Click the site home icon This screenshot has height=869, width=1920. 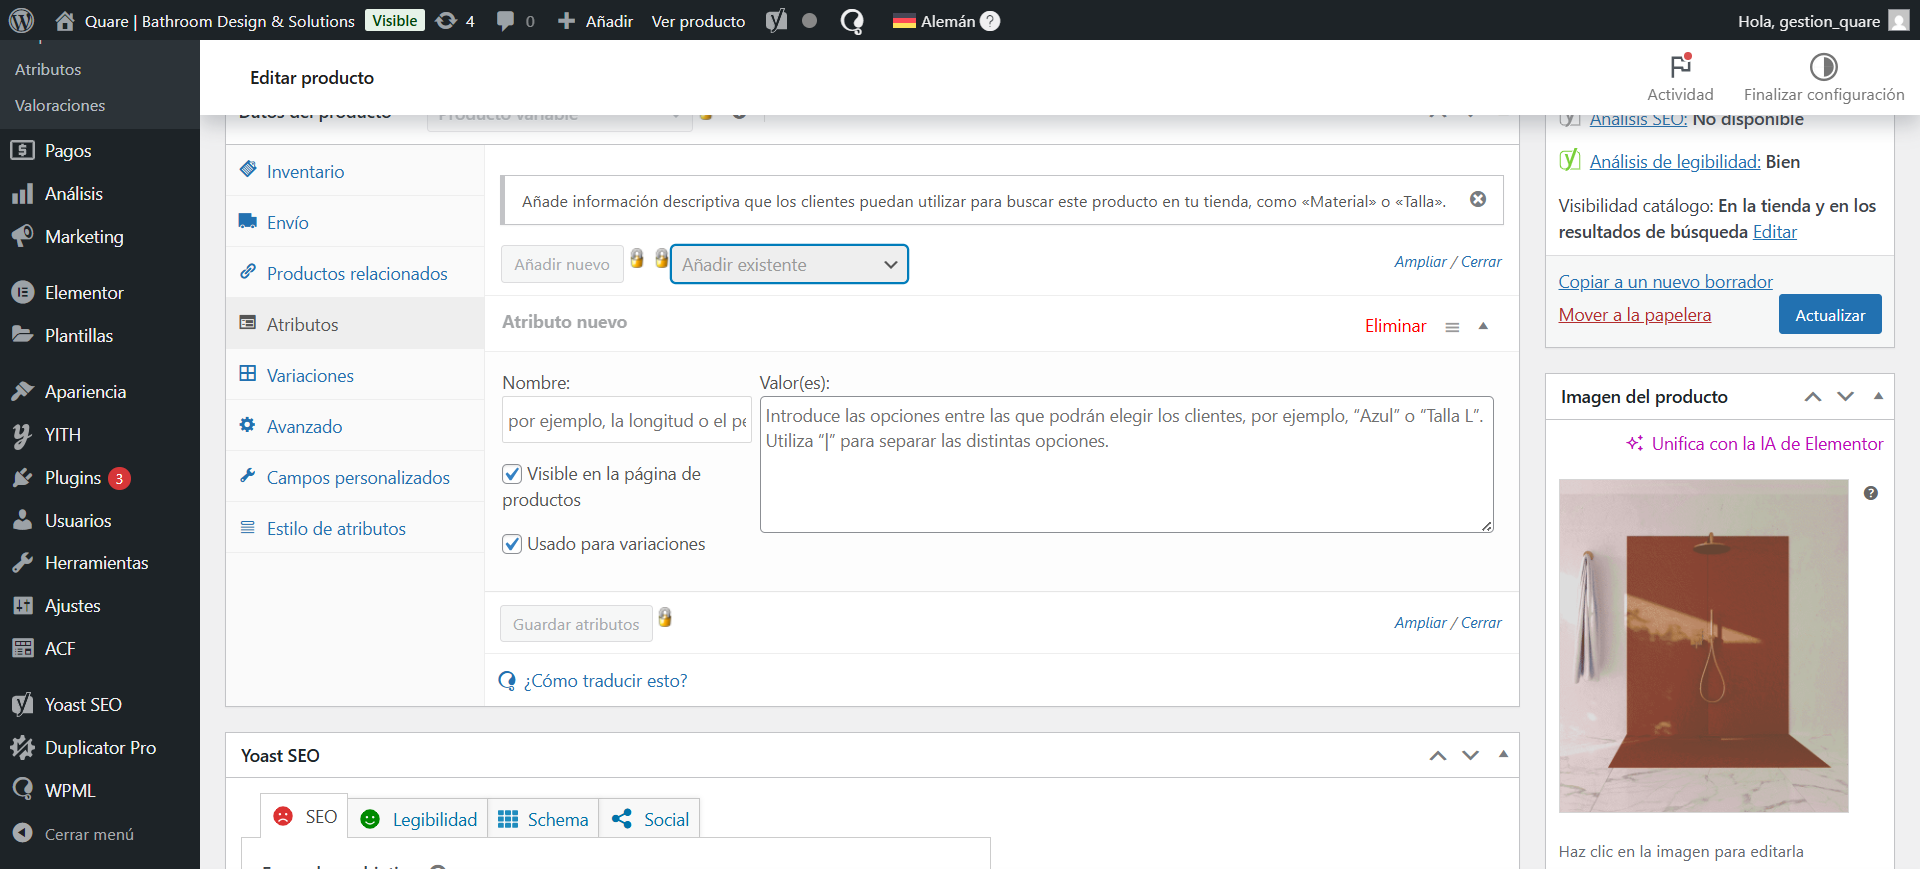[65, 20]
